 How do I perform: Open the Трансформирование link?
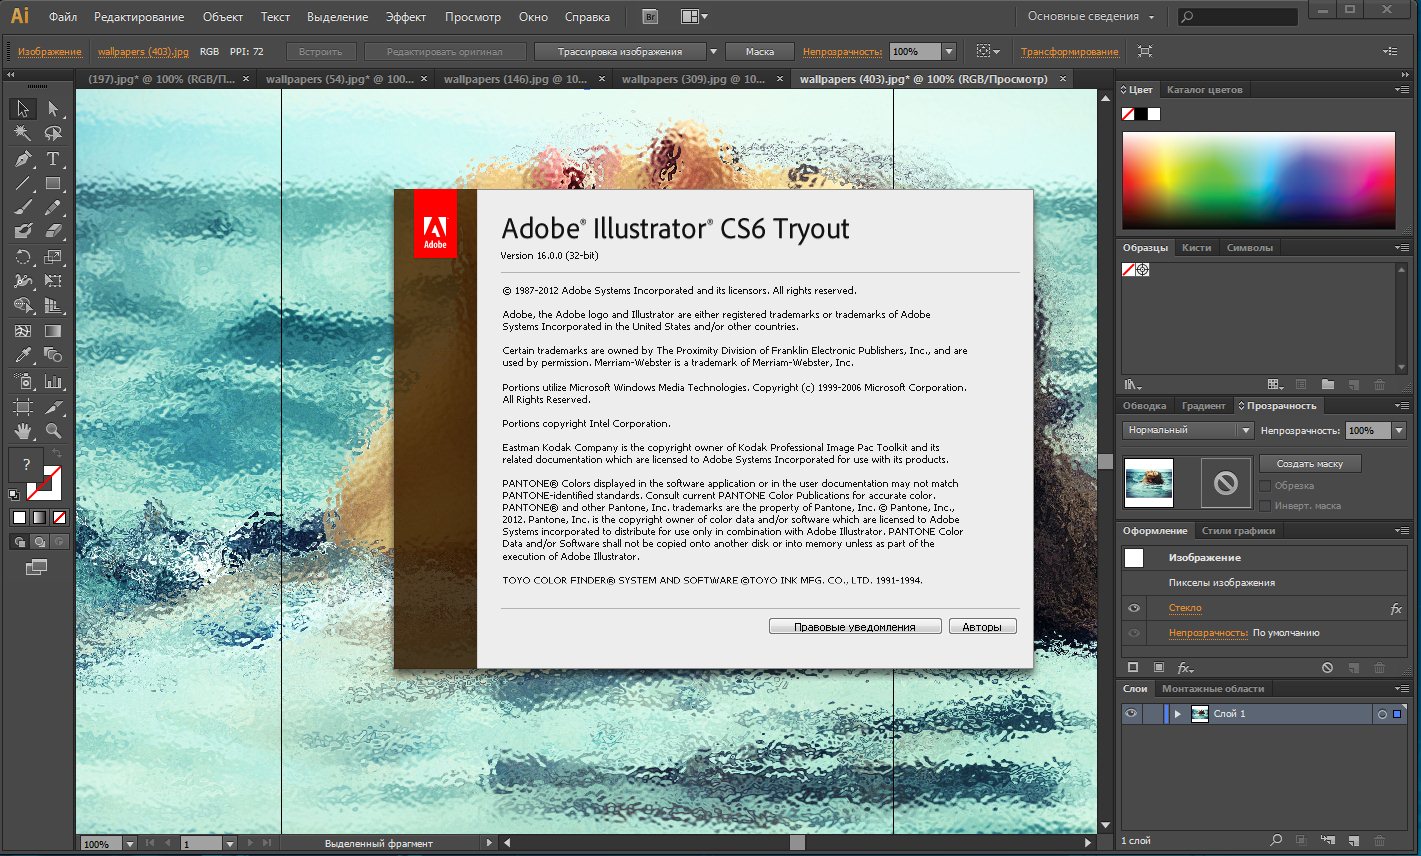[x=1070, y=51]
